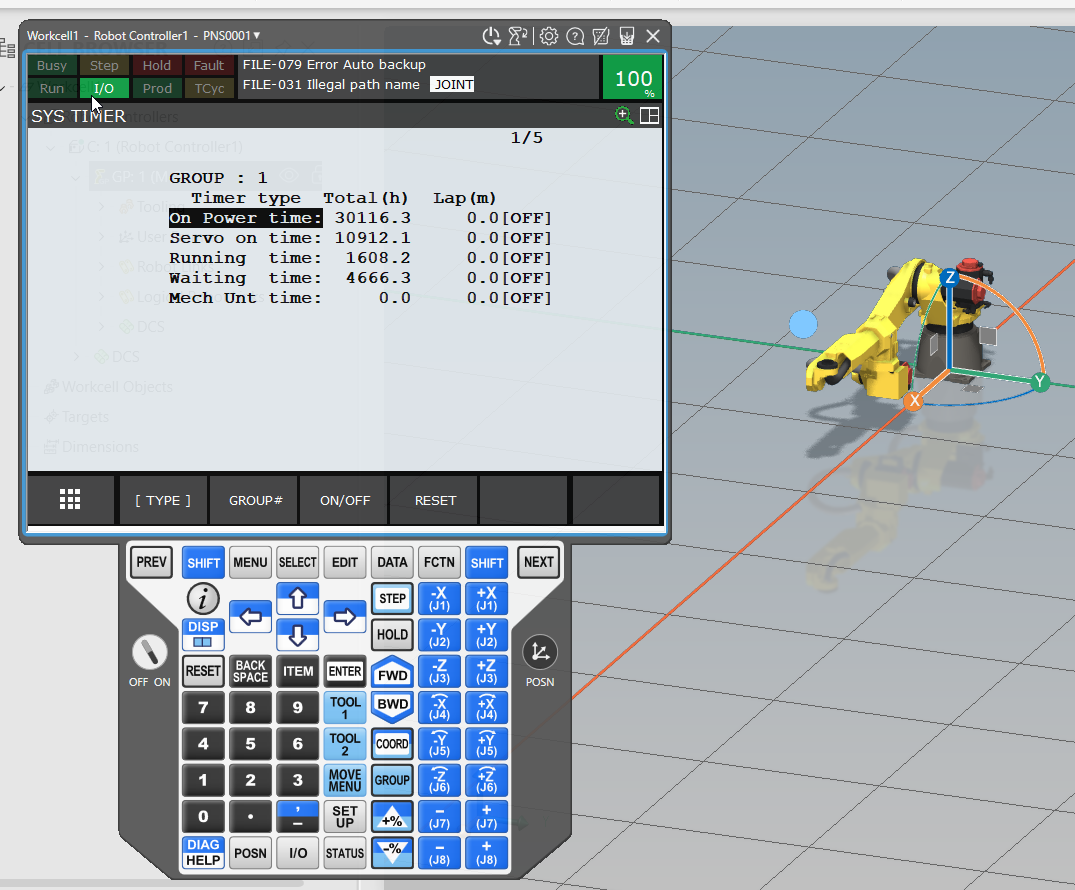Open the help question mark icon

[x=575, y=36]
